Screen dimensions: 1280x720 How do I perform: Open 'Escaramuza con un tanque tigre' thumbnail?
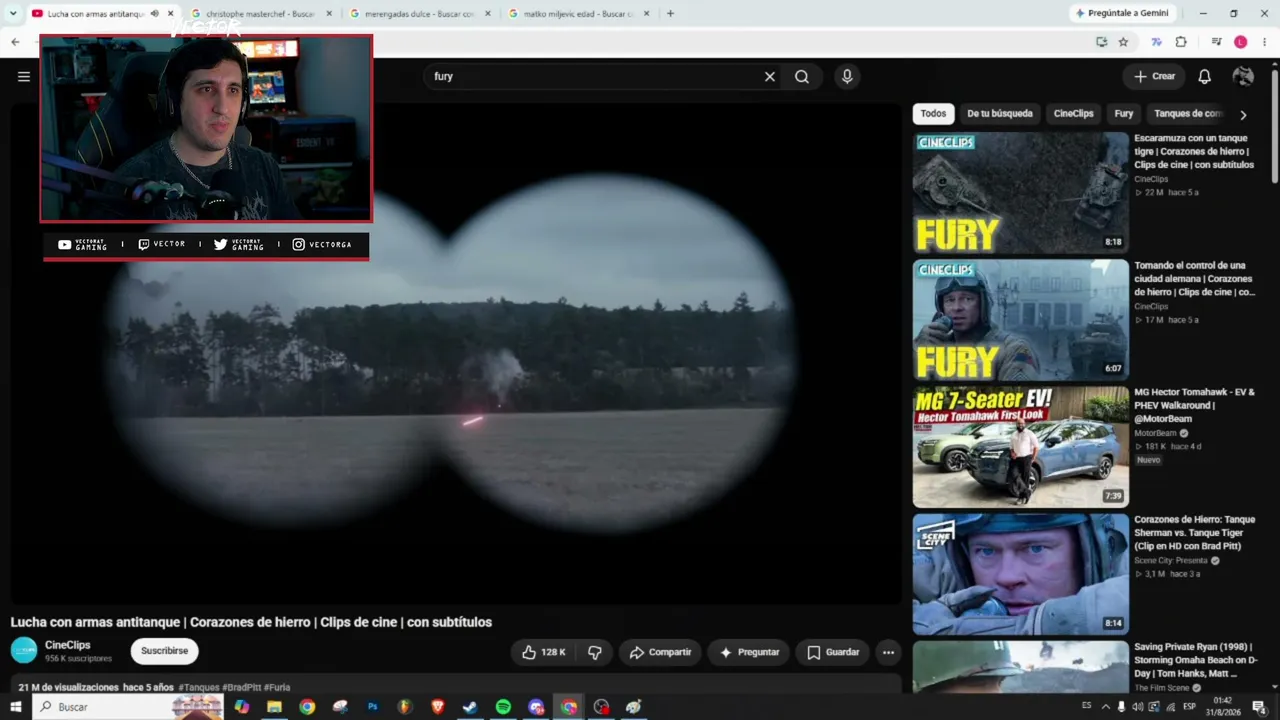coord(1020,193)
